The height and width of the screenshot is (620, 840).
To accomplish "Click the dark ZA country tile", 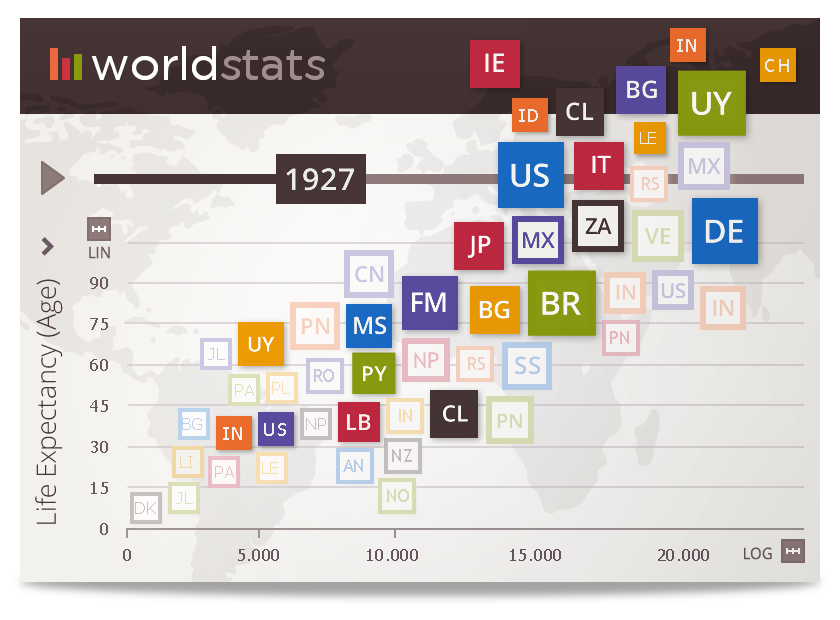I will click(598, 226).
